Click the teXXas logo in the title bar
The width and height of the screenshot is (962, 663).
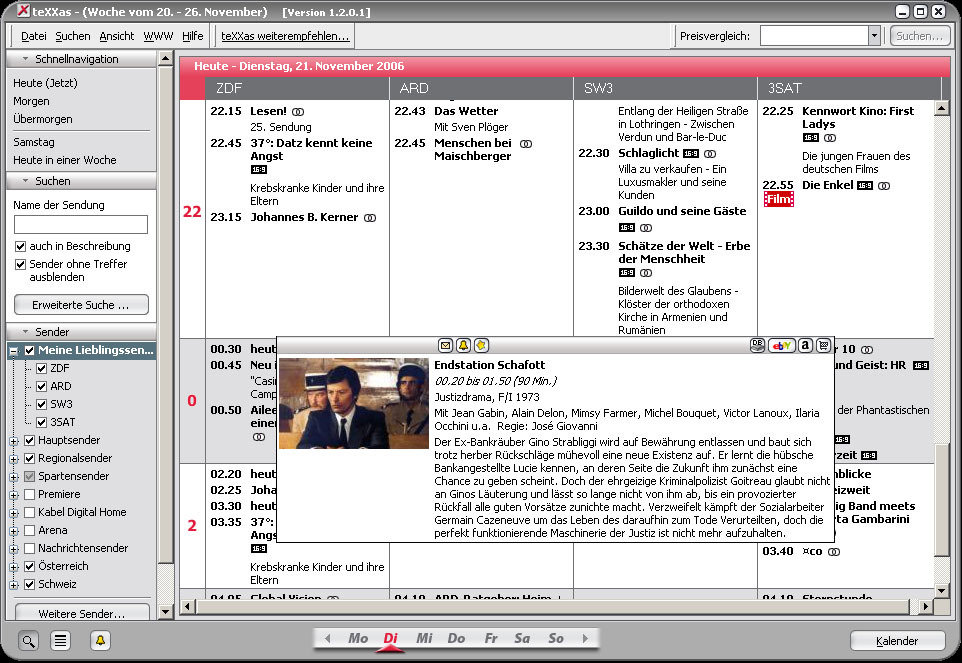tap(23, 10)
